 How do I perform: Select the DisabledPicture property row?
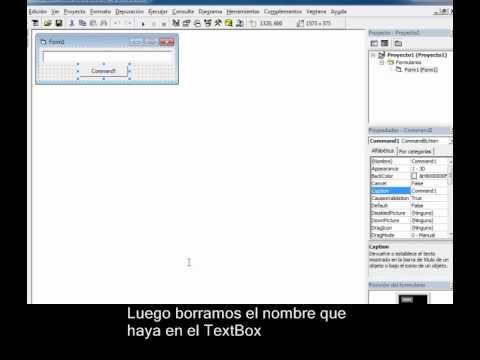click(410, 213)
